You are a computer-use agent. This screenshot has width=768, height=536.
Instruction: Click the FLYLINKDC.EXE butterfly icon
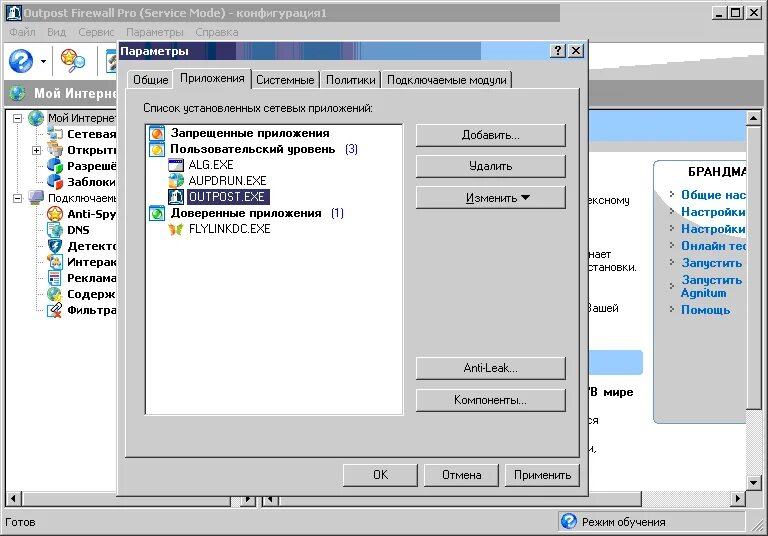(x=176, y=229)
